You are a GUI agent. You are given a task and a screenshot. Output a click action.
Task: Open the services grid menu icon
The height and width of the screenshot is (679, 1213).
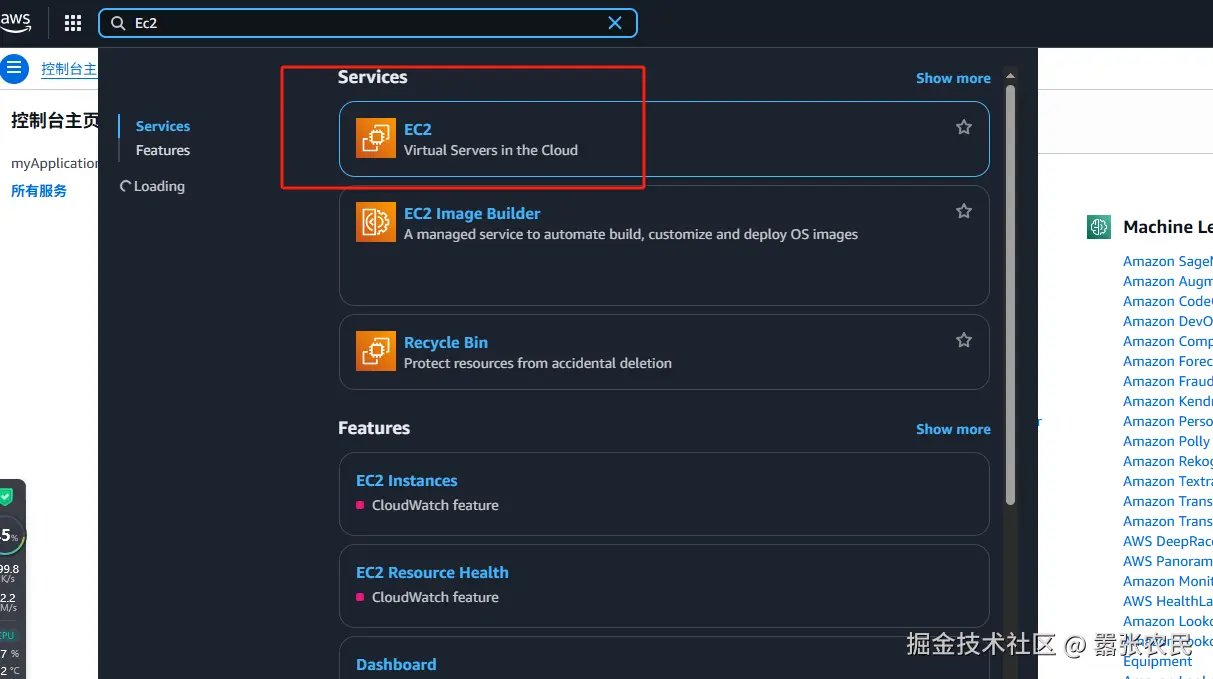coord(73,23)
